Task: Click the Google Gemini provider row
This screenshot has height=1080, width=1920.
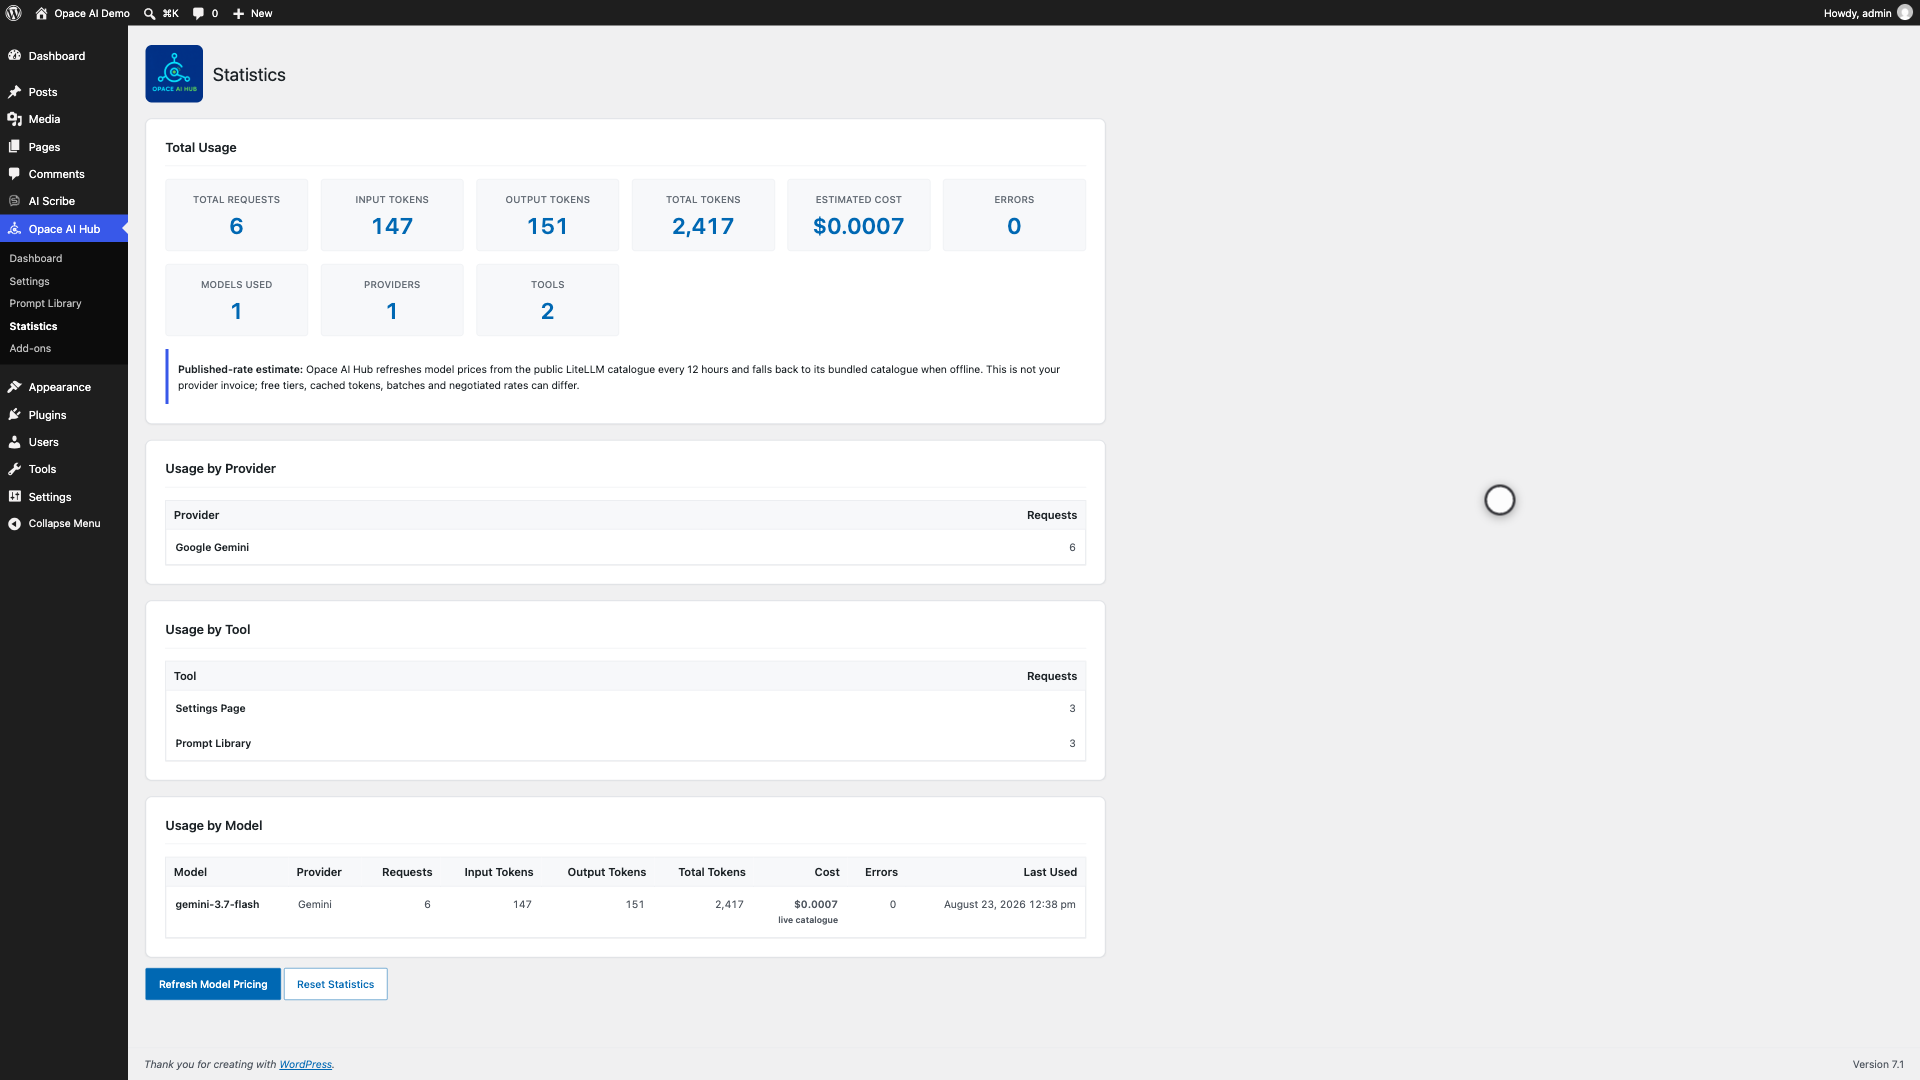Action: click(625, 547)
